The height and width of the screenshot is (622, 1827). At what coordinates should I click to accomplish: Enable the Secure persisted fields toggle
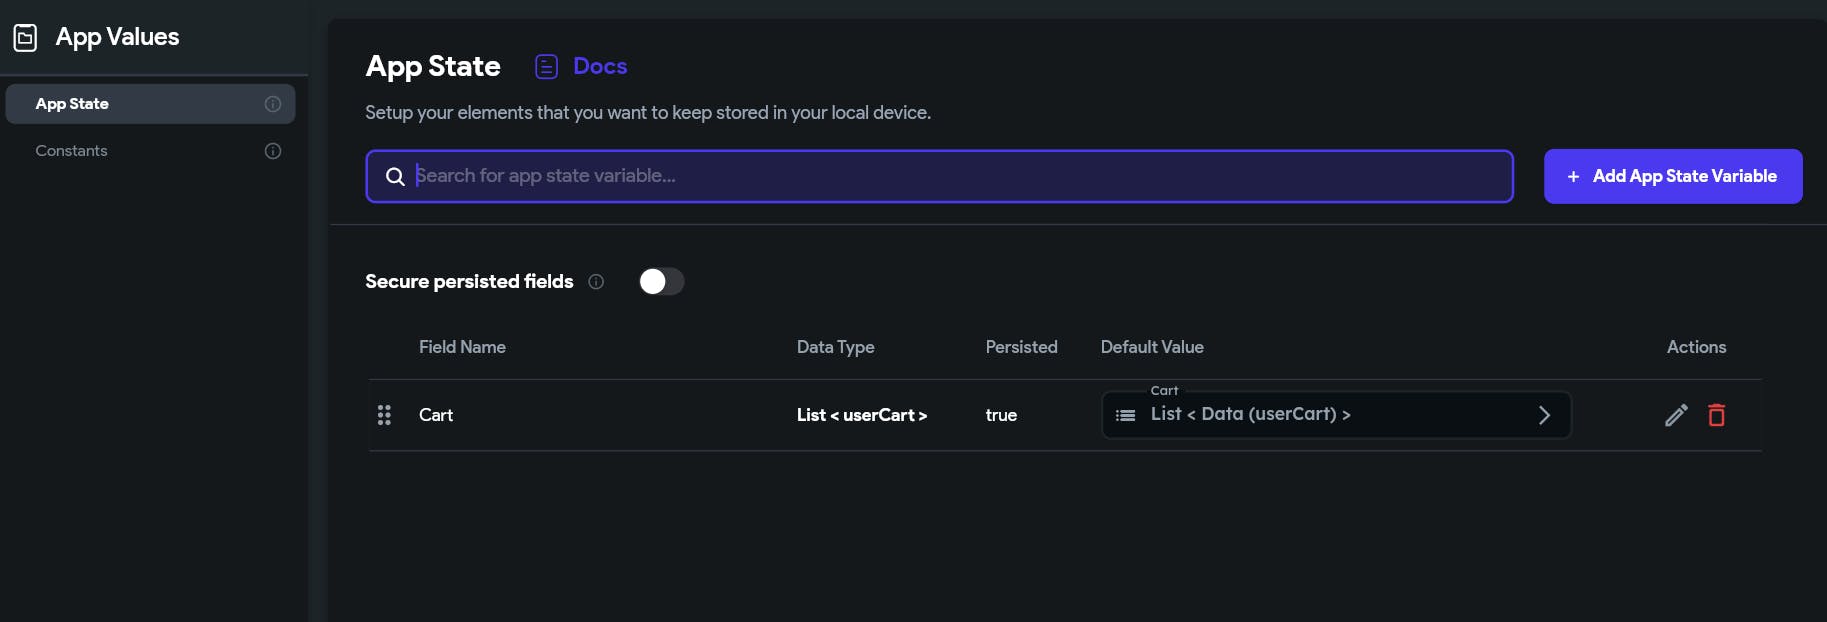[661, 282]
